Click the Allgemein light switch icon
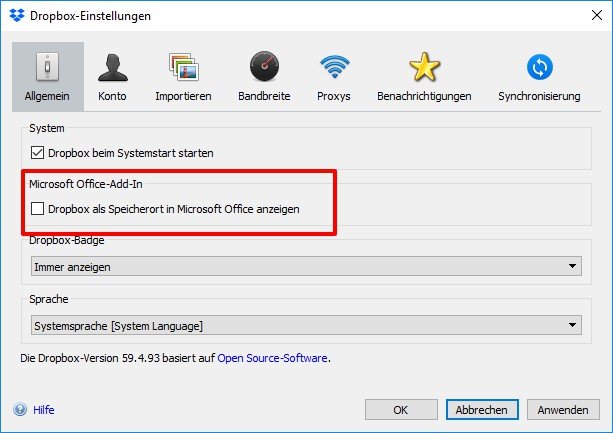 pyautogui.click(x=46, y=67)
